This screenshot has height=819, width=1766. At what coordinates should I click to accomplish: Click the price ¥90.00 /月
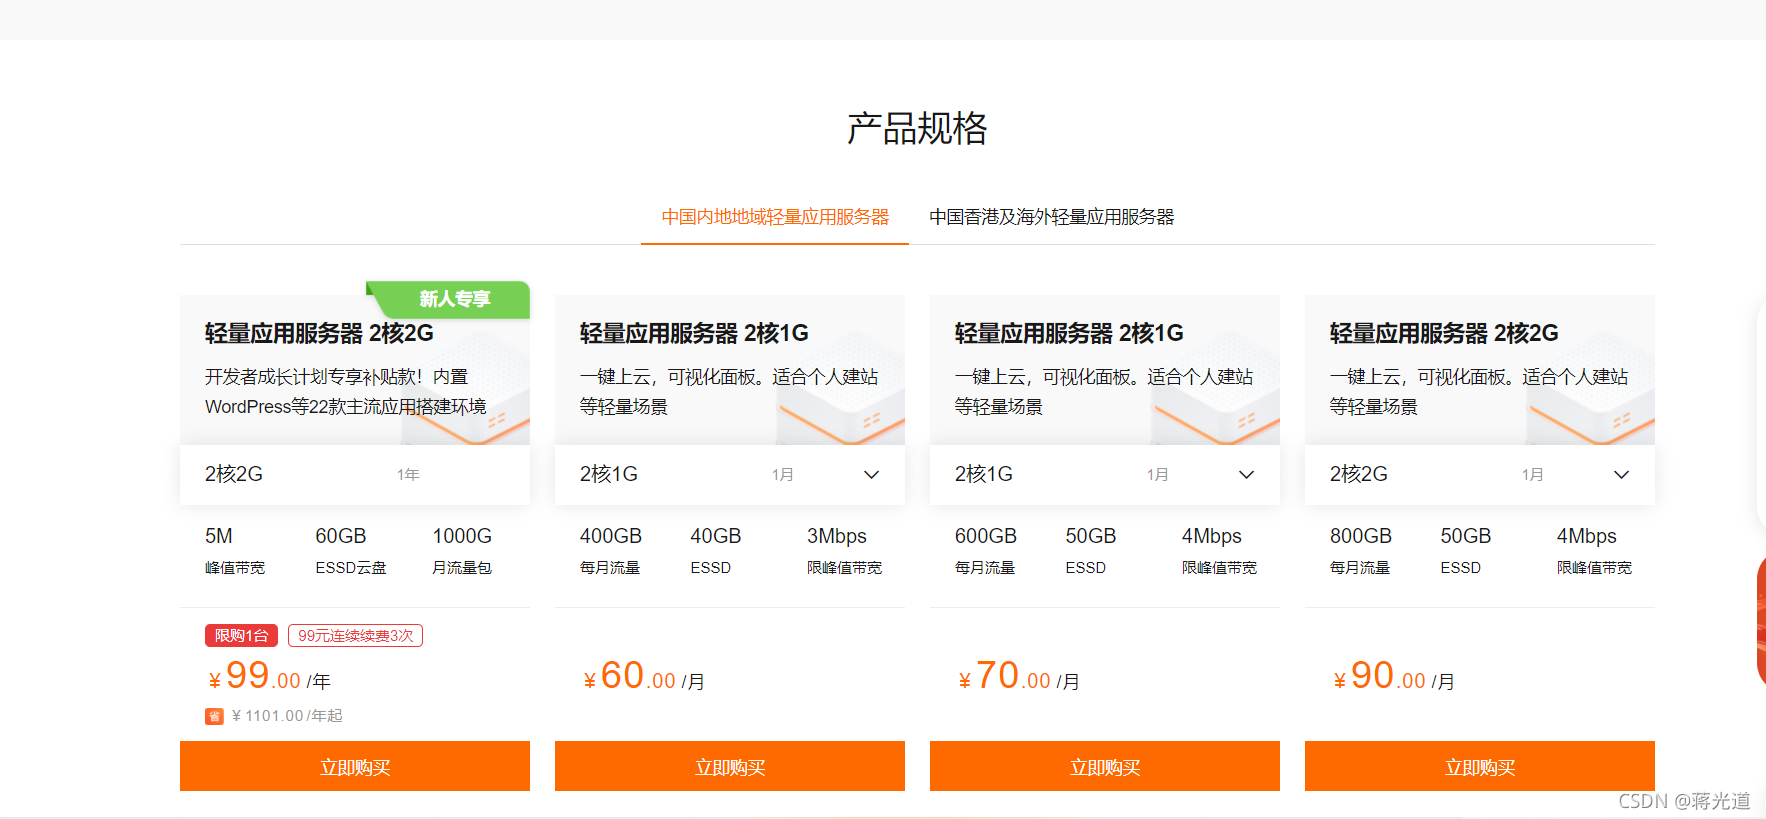[x=1394, y=677]
